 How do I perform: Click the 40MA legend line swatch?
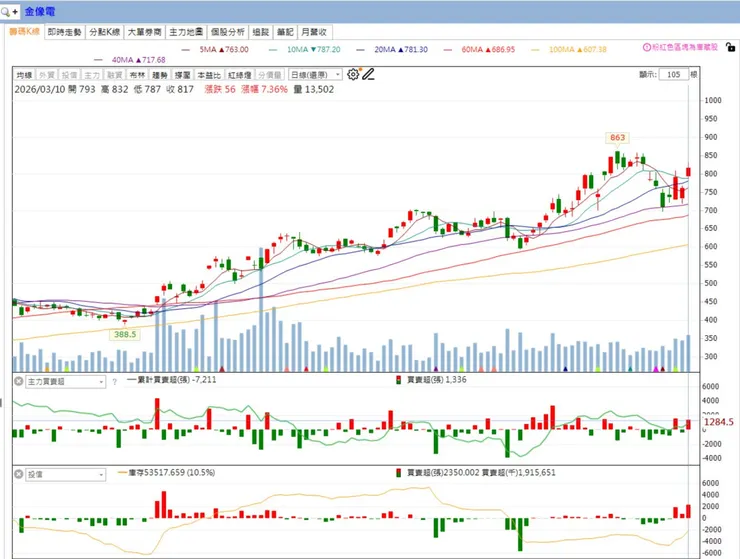(x=98, y=60)
